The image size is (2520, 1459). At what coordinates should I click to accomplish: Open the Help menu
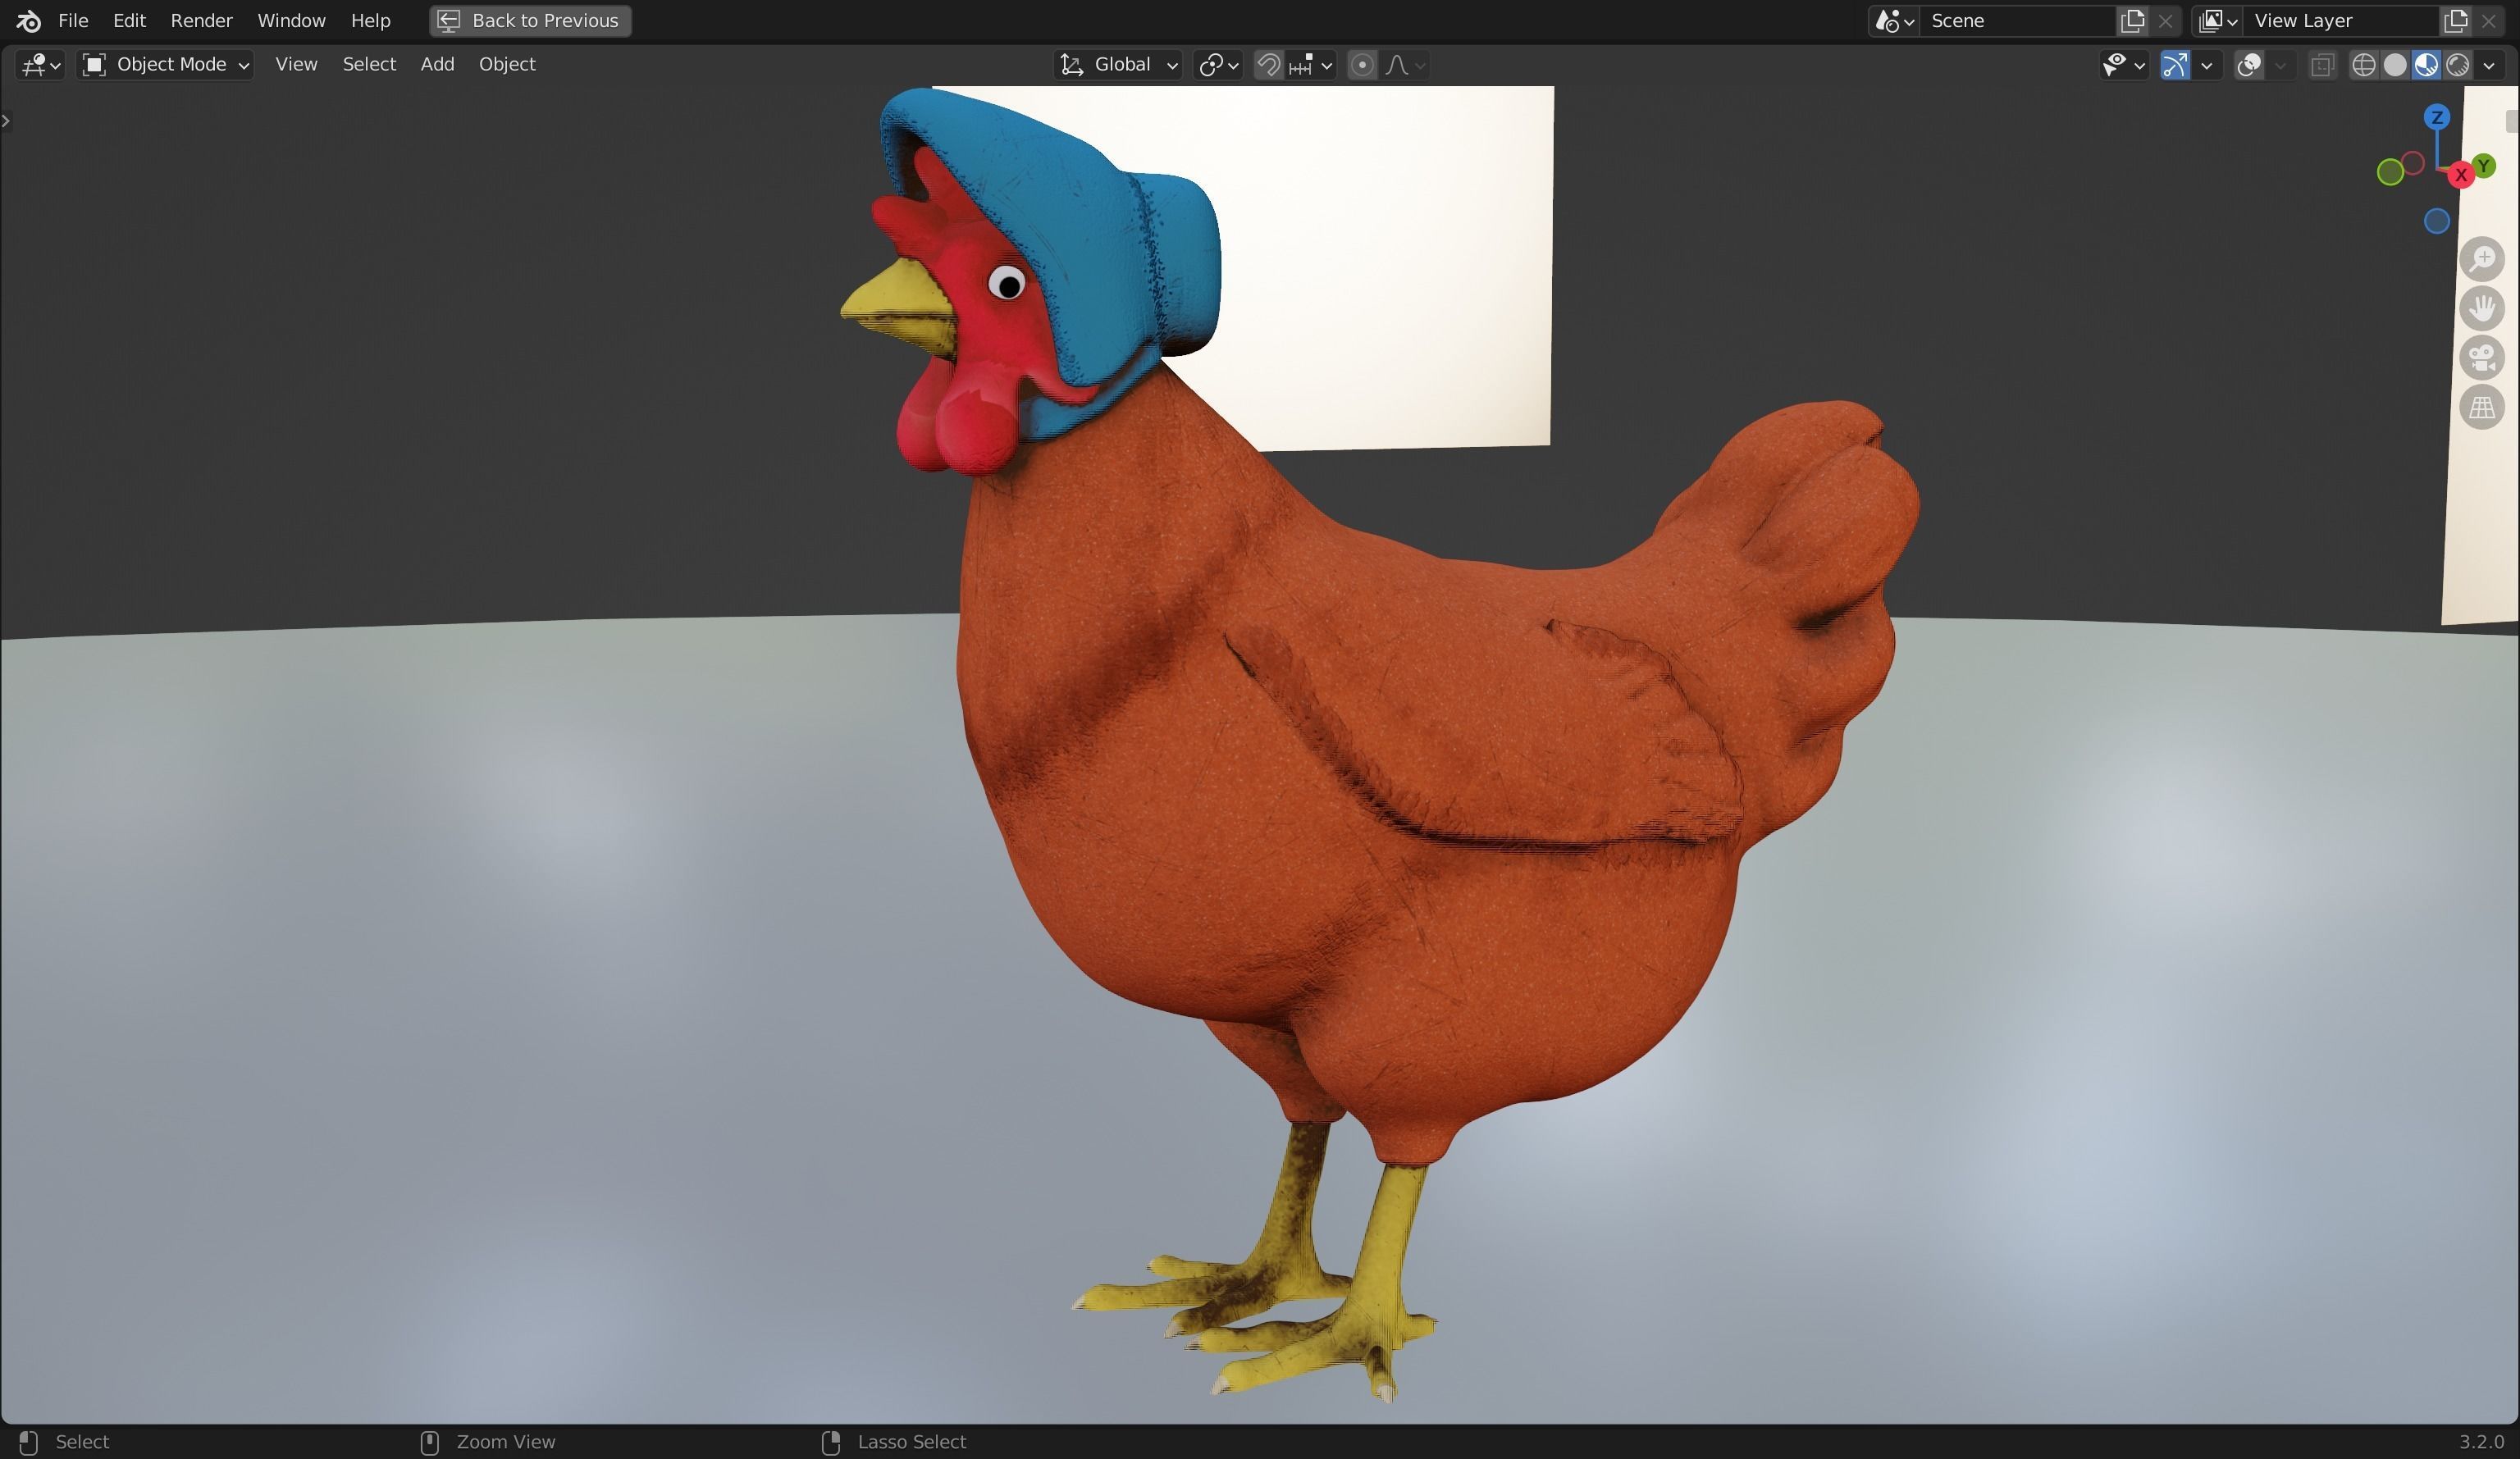pos(370,21)
